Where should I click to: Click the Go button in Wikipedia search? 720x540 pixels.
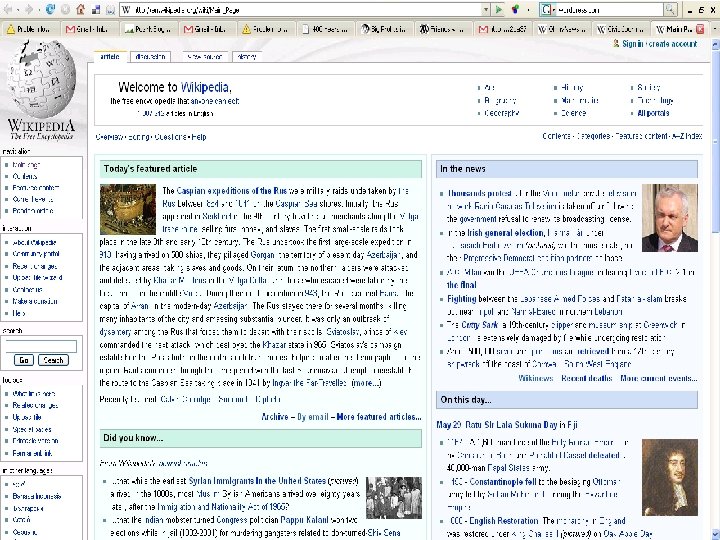[24, 360]
